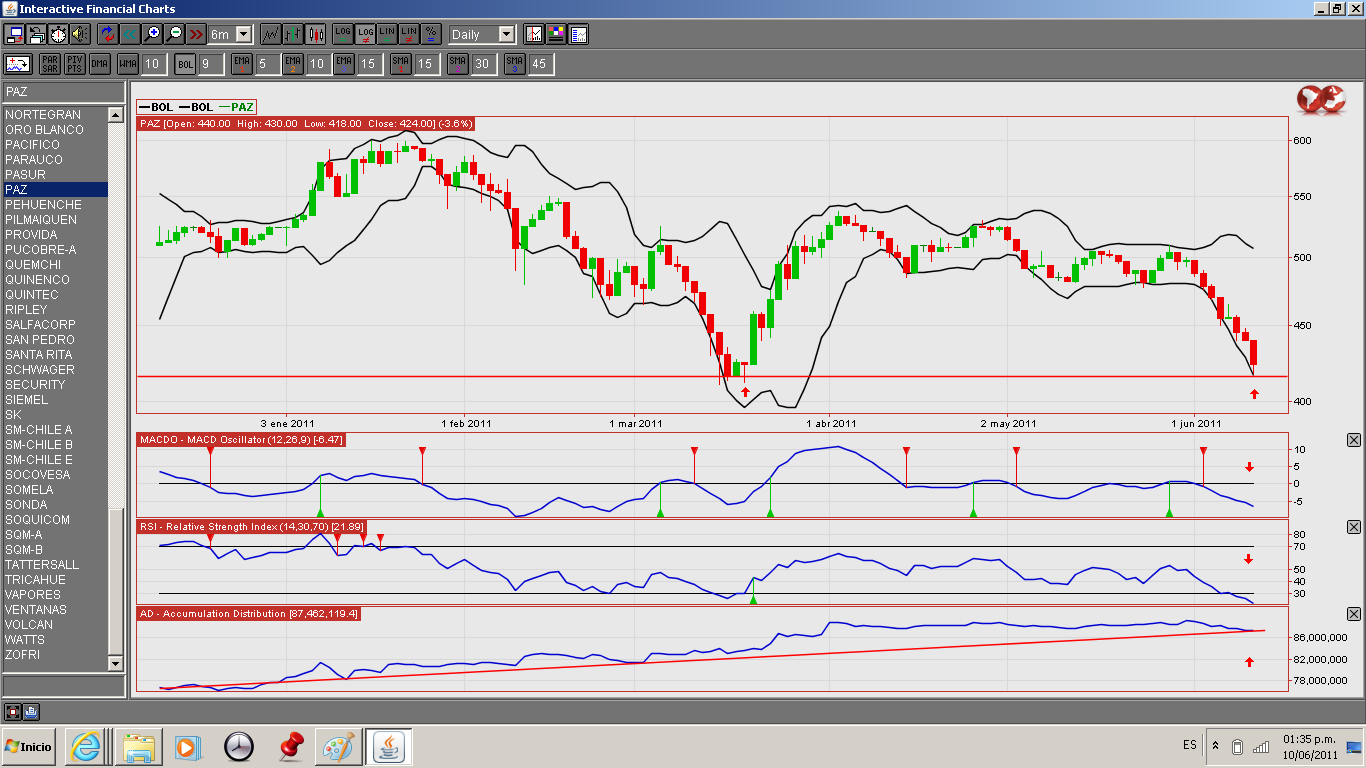Edit the BOL period field showing 9
The width and height of the screenshot is (1366, 768).
pos(210,64)
